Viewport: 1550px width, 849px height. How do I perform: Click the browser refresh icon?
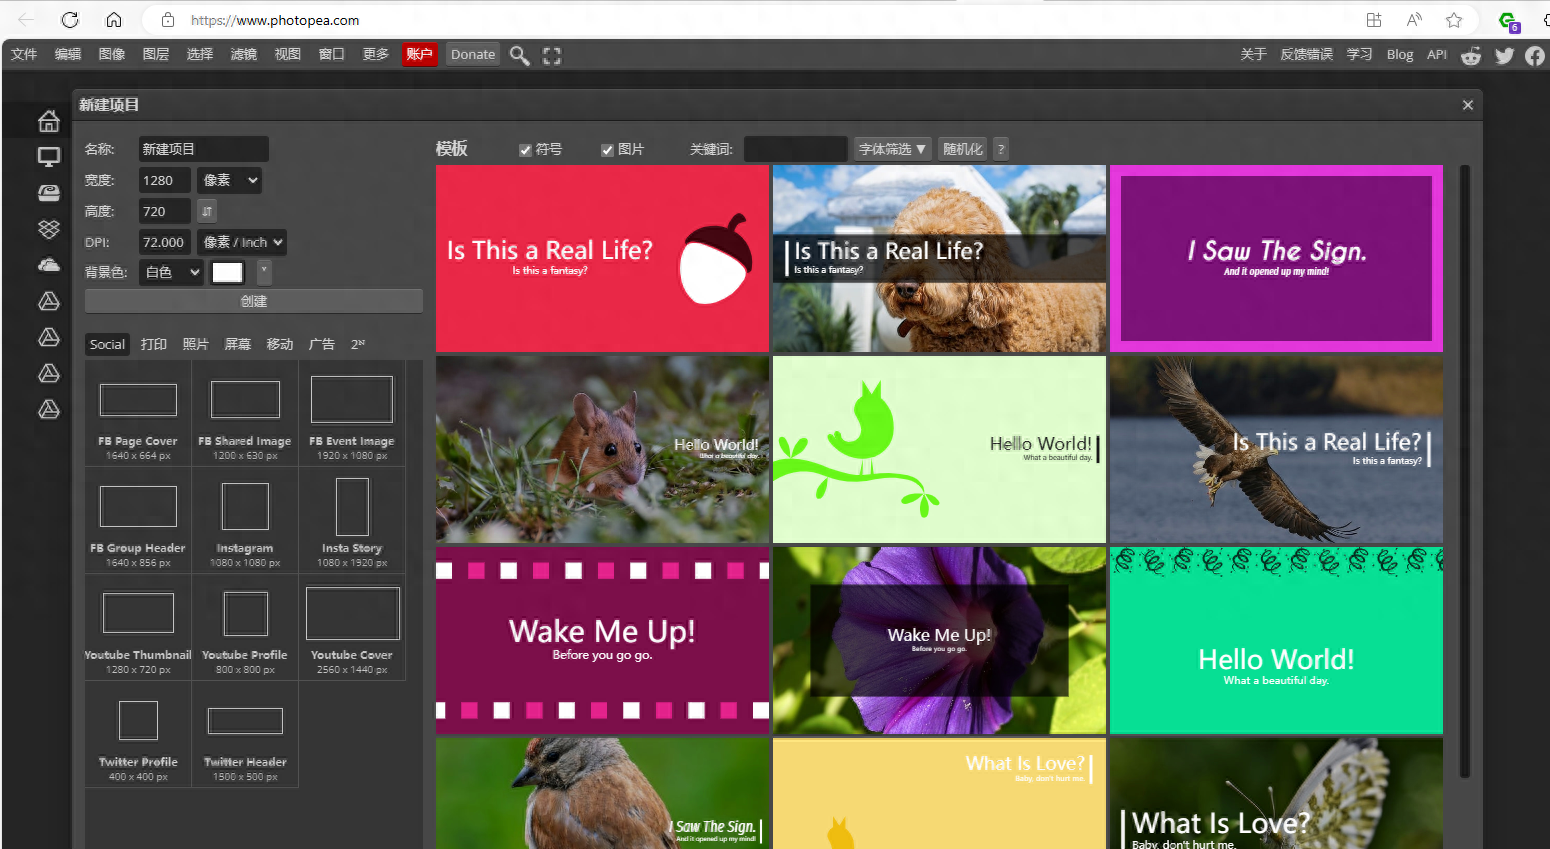coord(70,20)
